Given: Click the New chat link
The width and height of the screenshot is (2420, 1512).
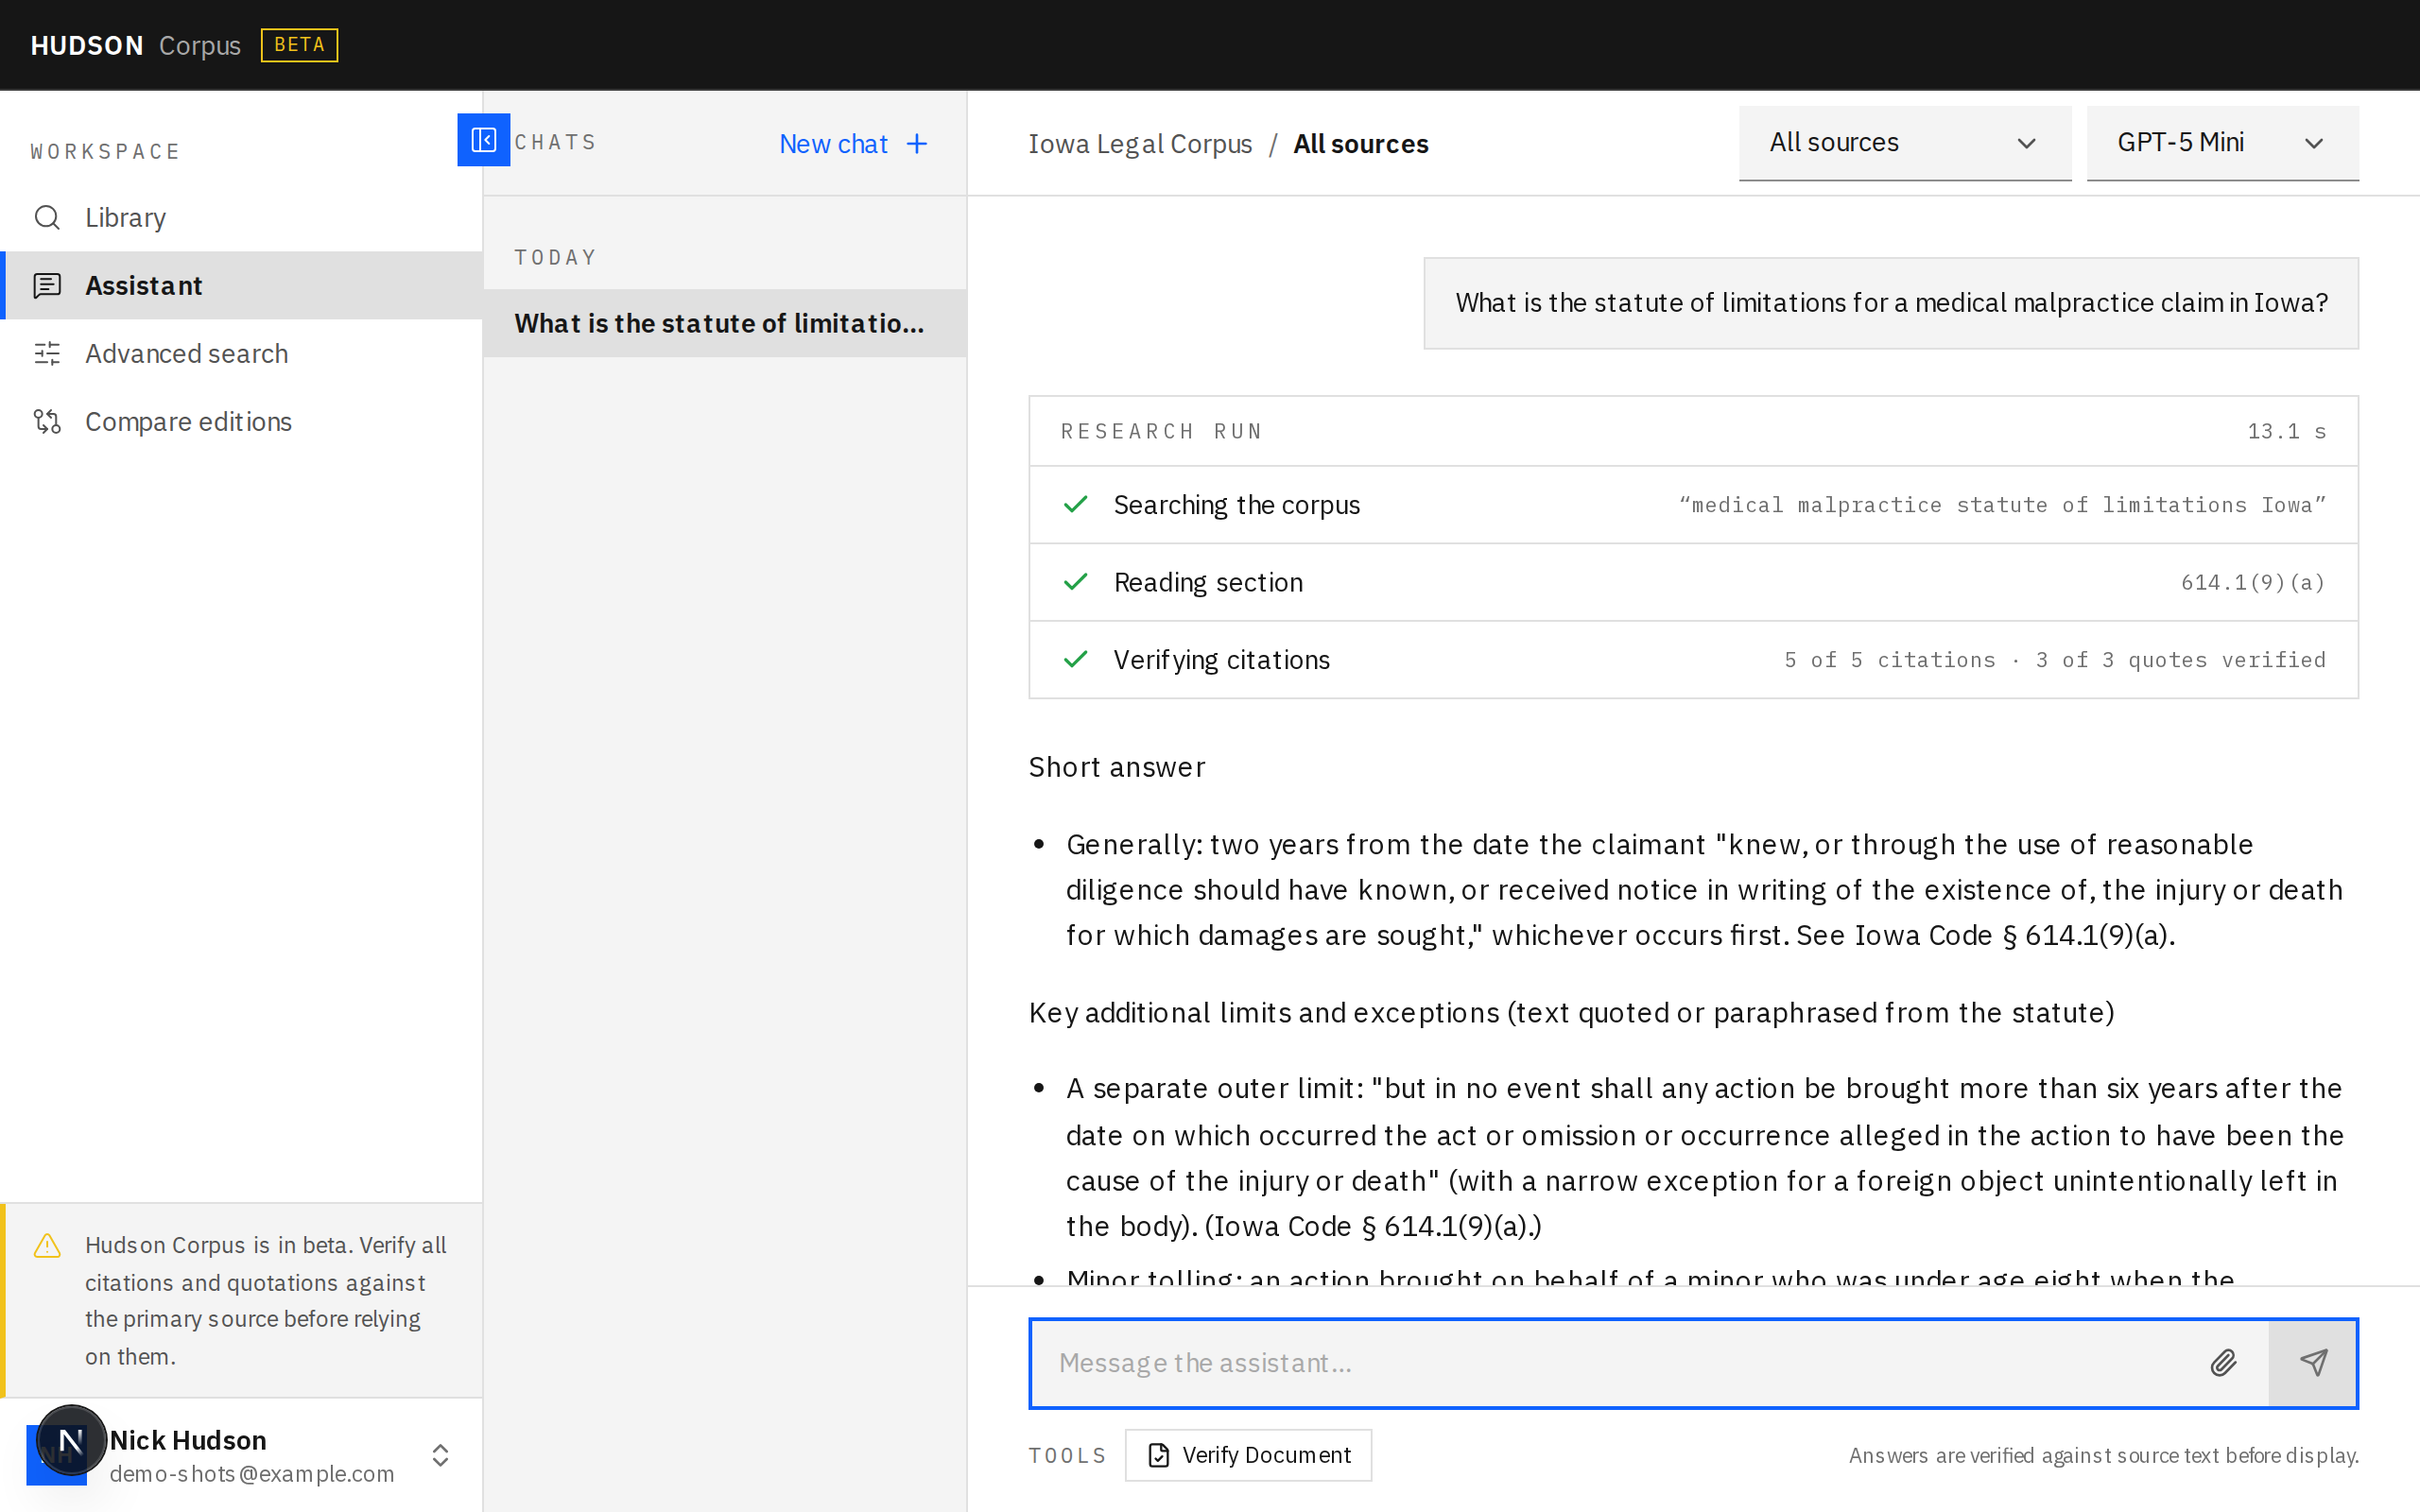Looking at the screenshot, I should click(x=833, y=144).
